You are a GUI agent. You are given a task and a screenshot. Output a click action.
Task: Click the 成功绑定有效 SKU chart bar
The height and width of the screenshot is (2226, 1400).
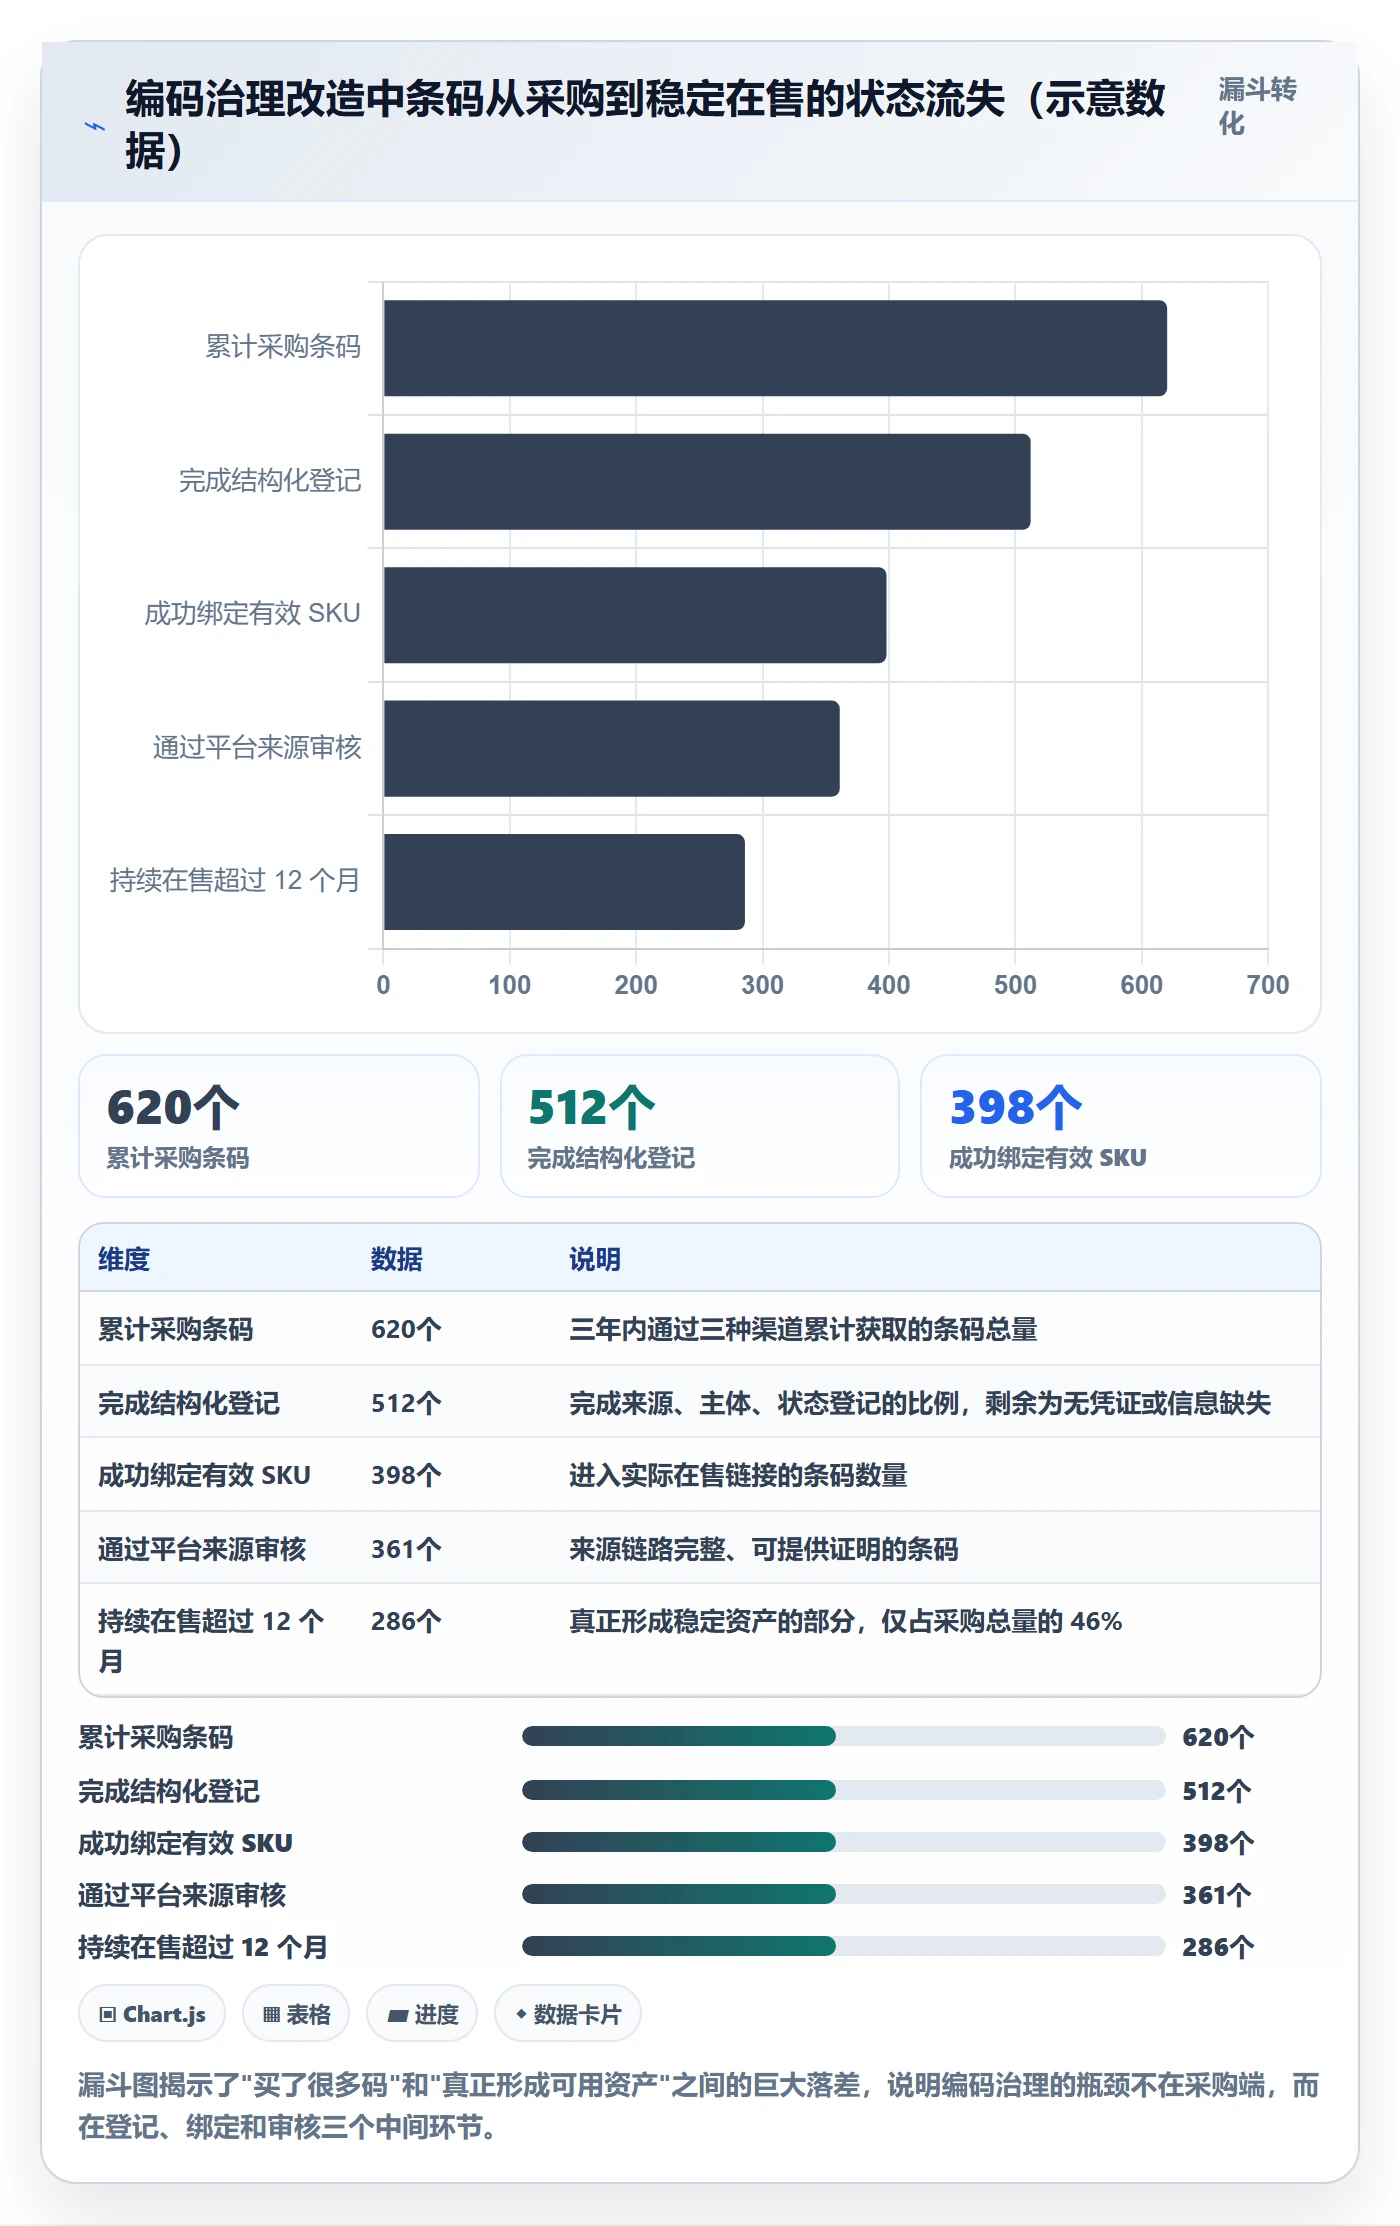point(635,615)
